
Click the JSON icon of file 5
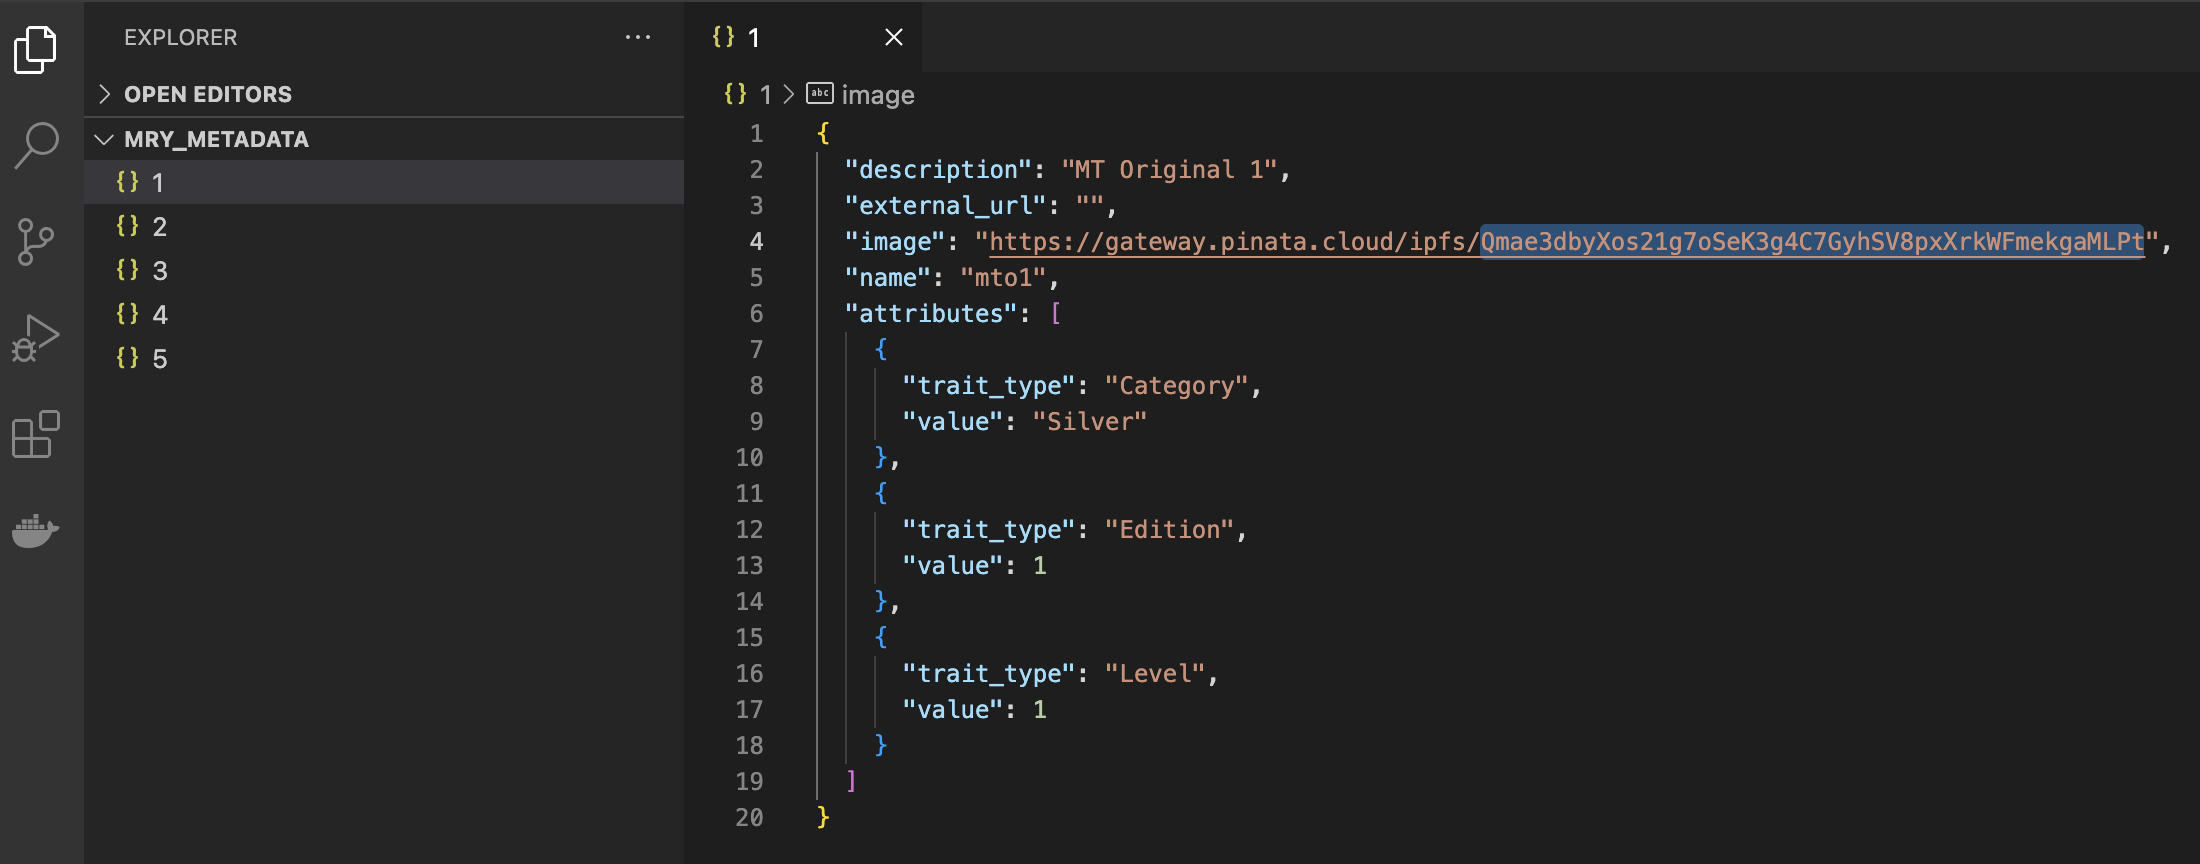pyautogui.click(x=127, y=358)
